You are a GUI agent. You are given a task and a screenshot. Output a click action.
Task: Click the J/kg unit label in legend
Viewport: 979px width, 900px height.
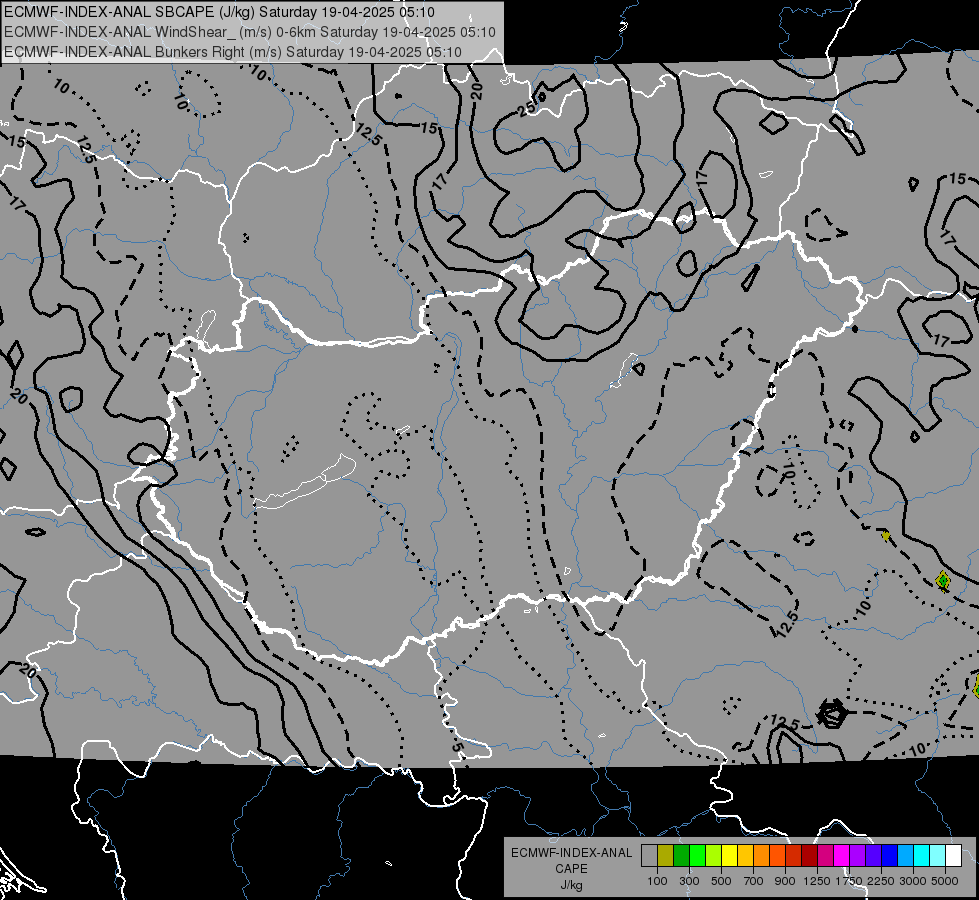[571, 884]
